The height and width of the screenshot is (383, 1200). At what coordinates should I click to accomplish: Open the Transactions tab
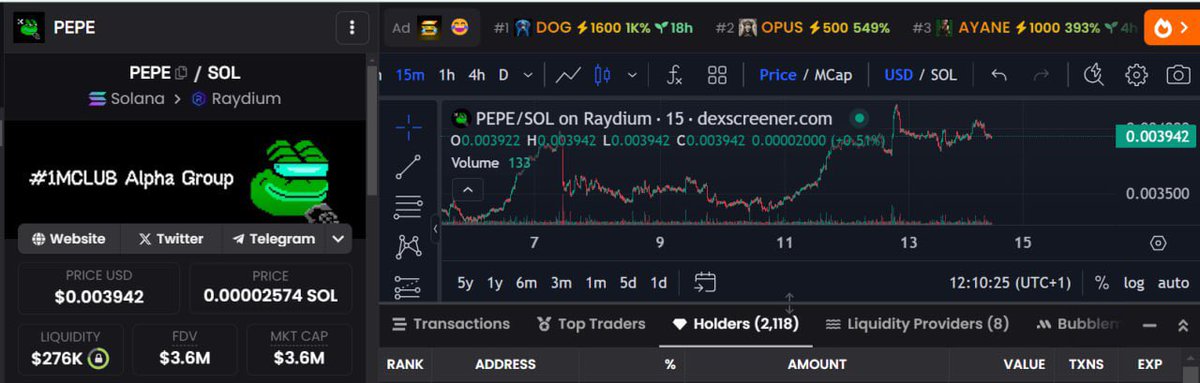pos(451,324)
